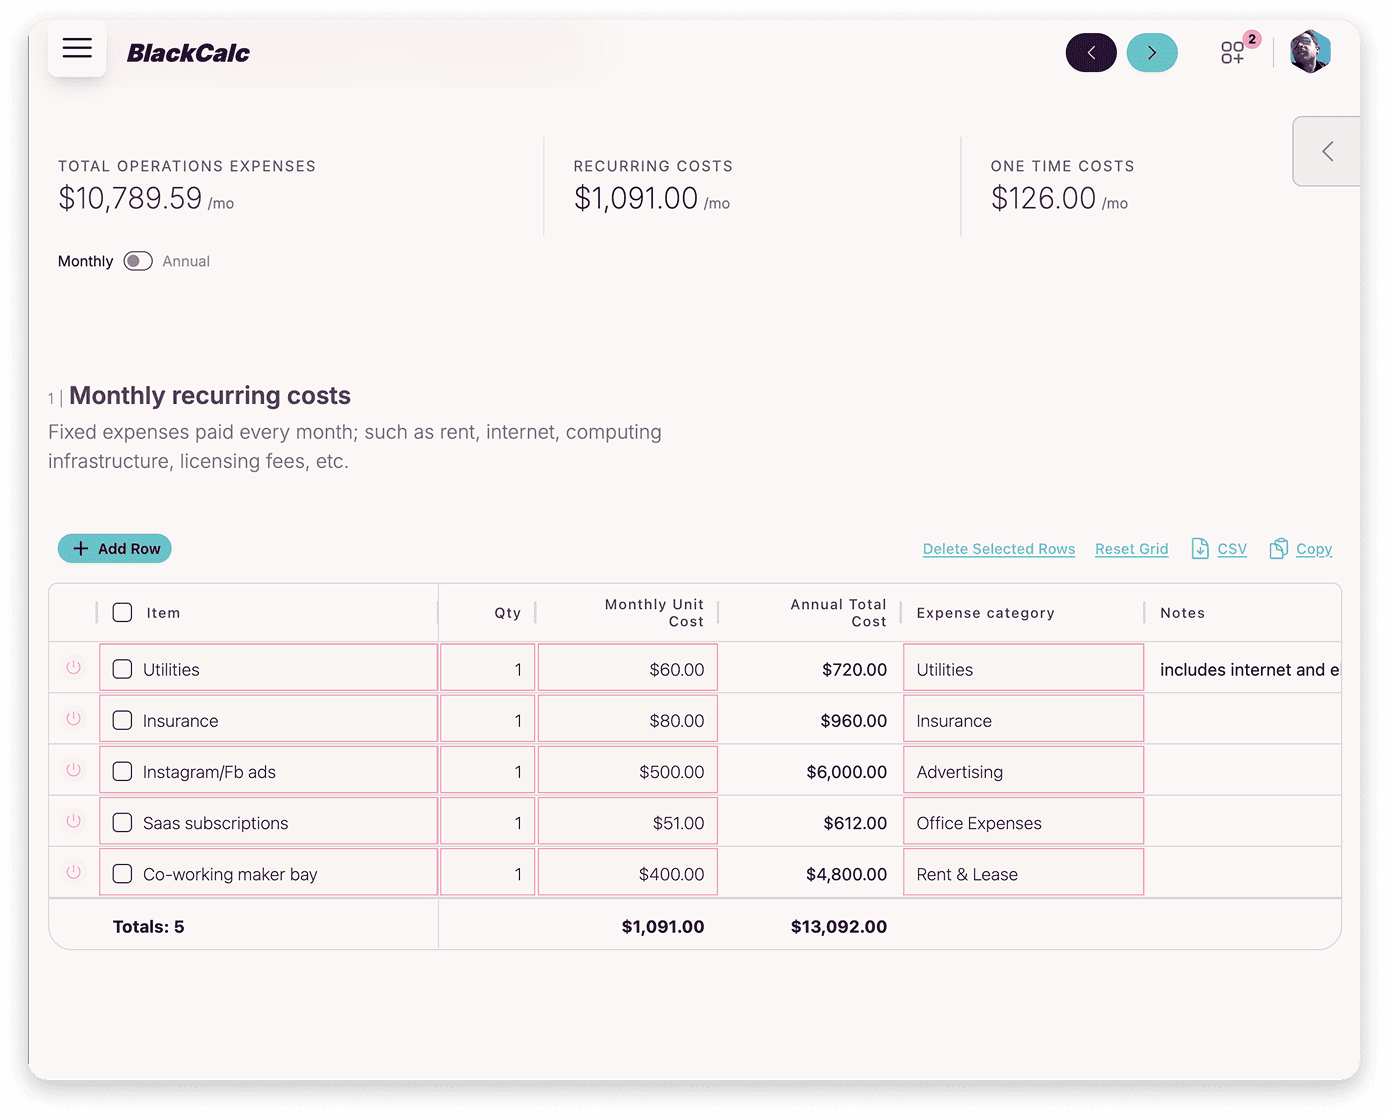Image resolution: width=1388 pixels, height=1116 pixels.
Task: Open the apps grid icon with notification badge
Action: click(x=1233, y=52)
